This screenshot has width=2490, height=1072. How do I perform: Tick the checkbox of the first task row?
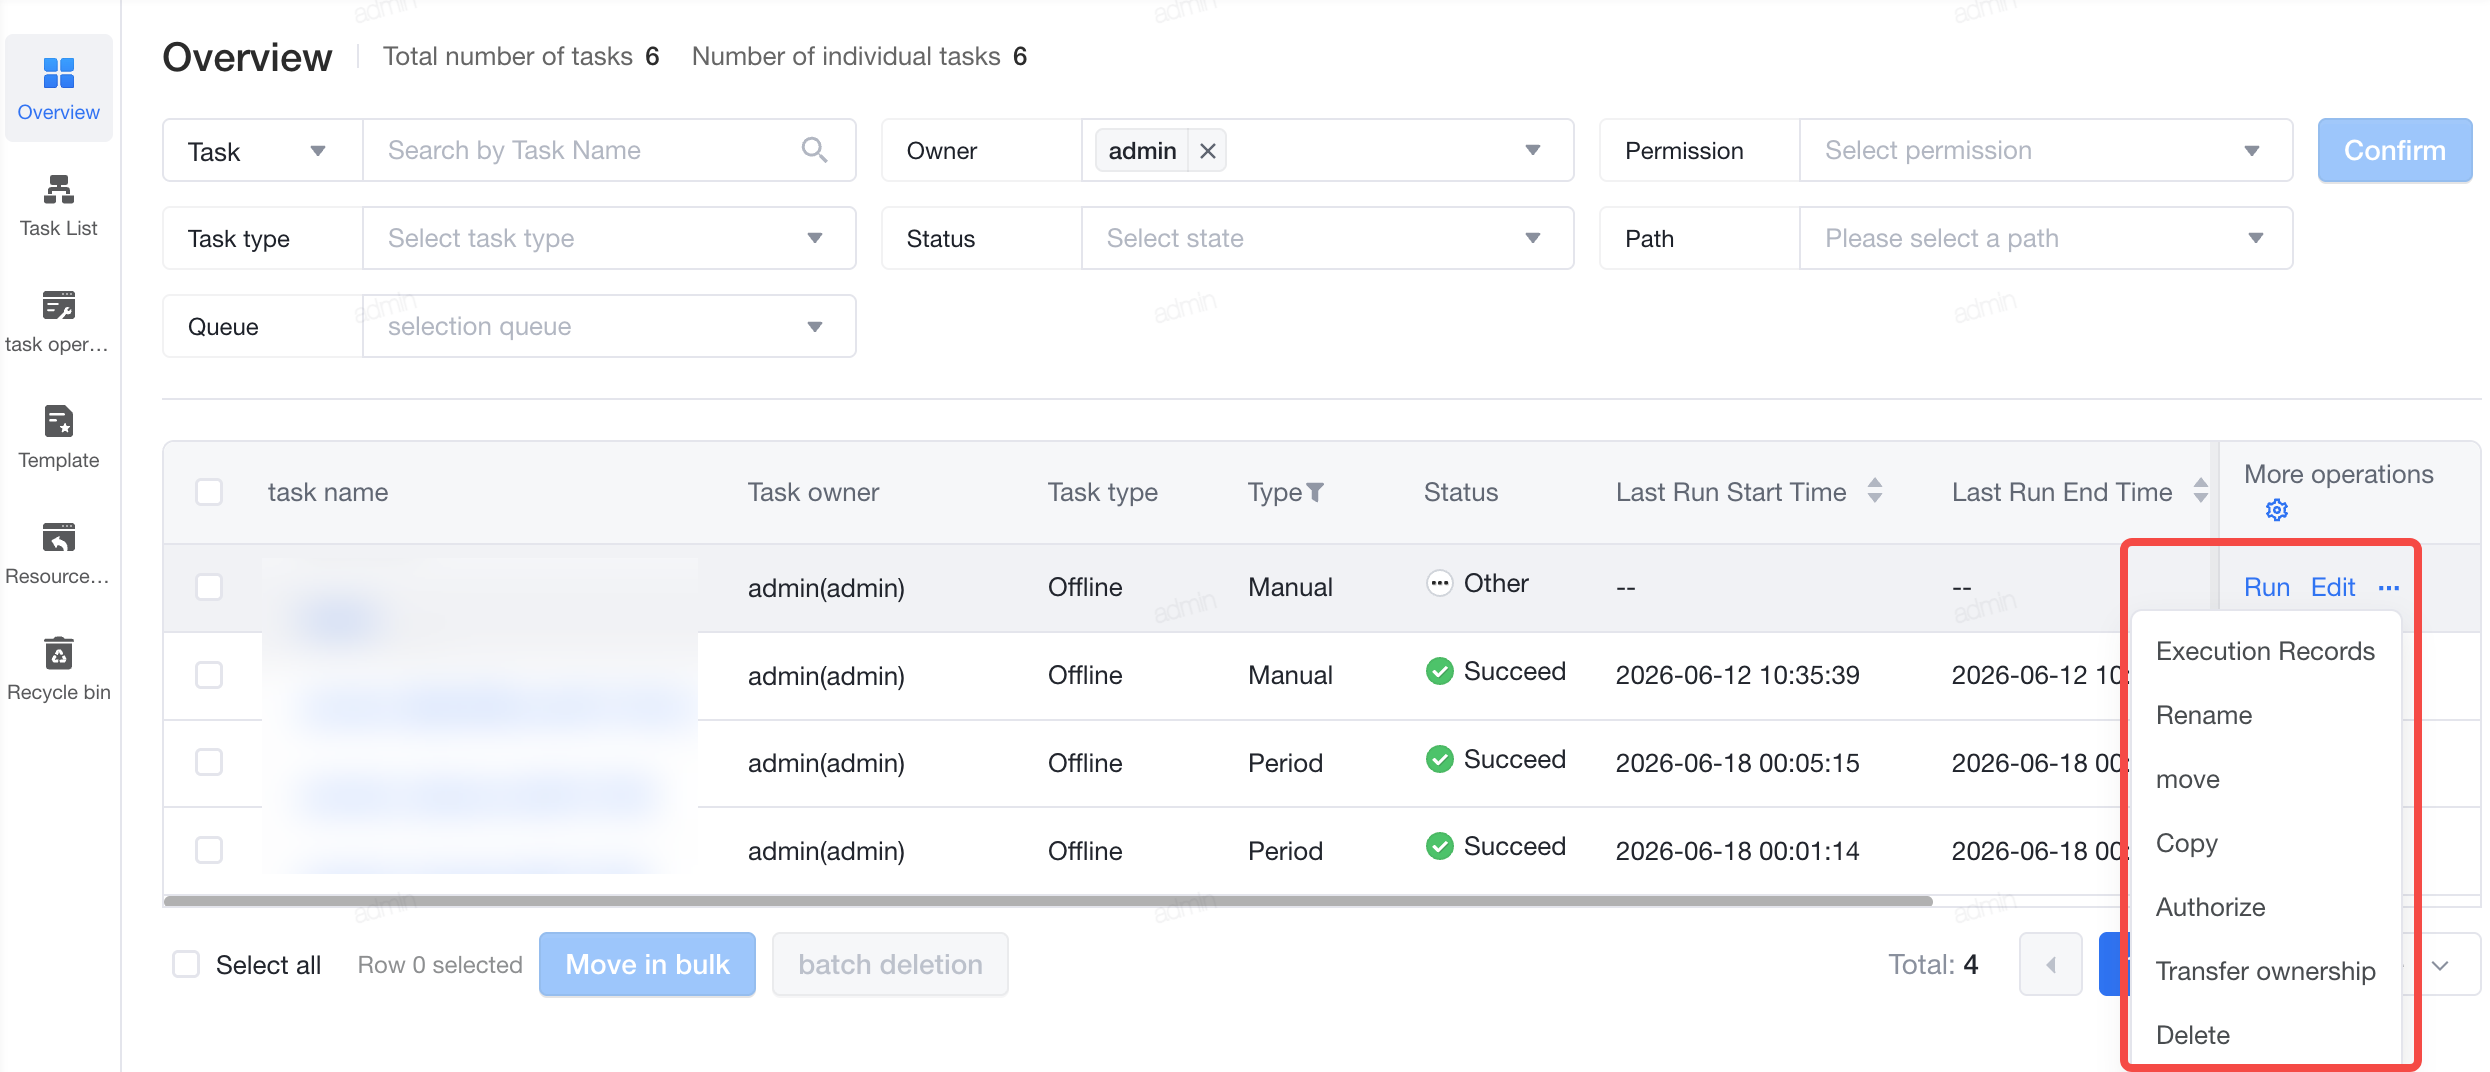209,587
